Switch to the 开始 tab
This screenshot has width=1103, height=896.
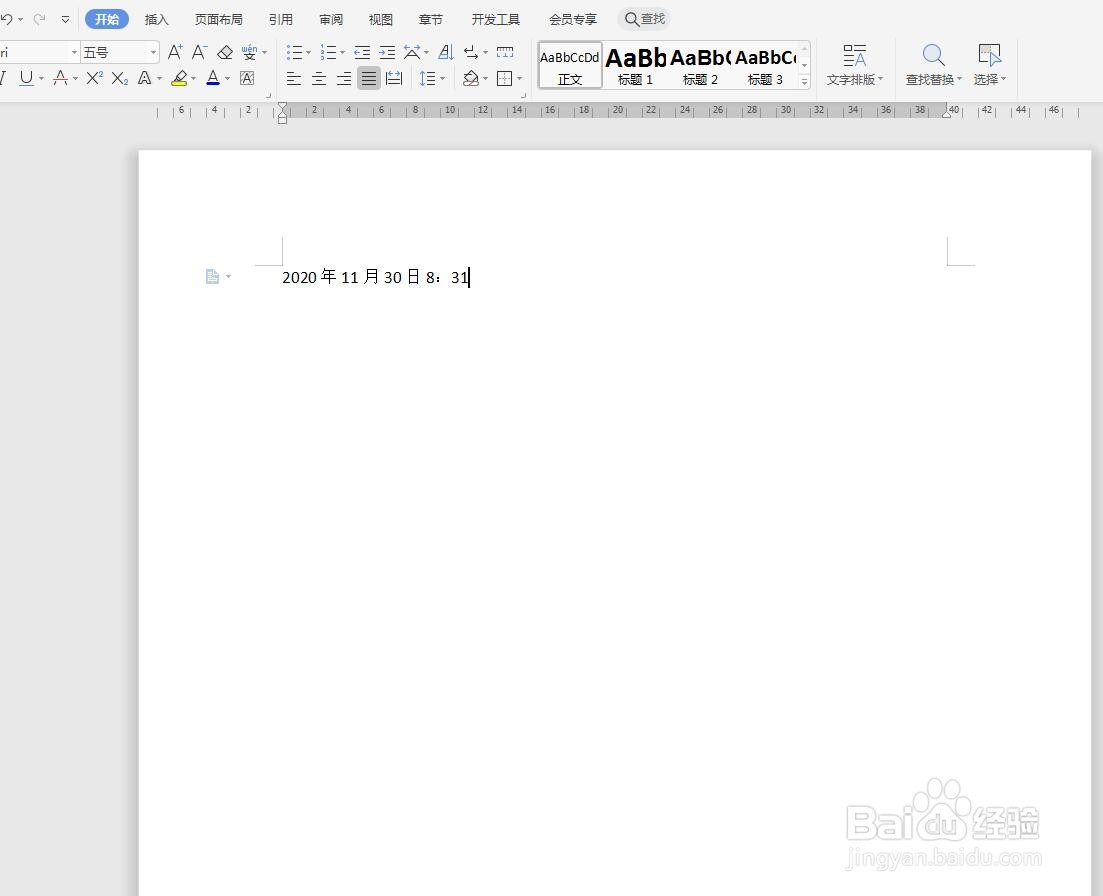pos(107,19)
